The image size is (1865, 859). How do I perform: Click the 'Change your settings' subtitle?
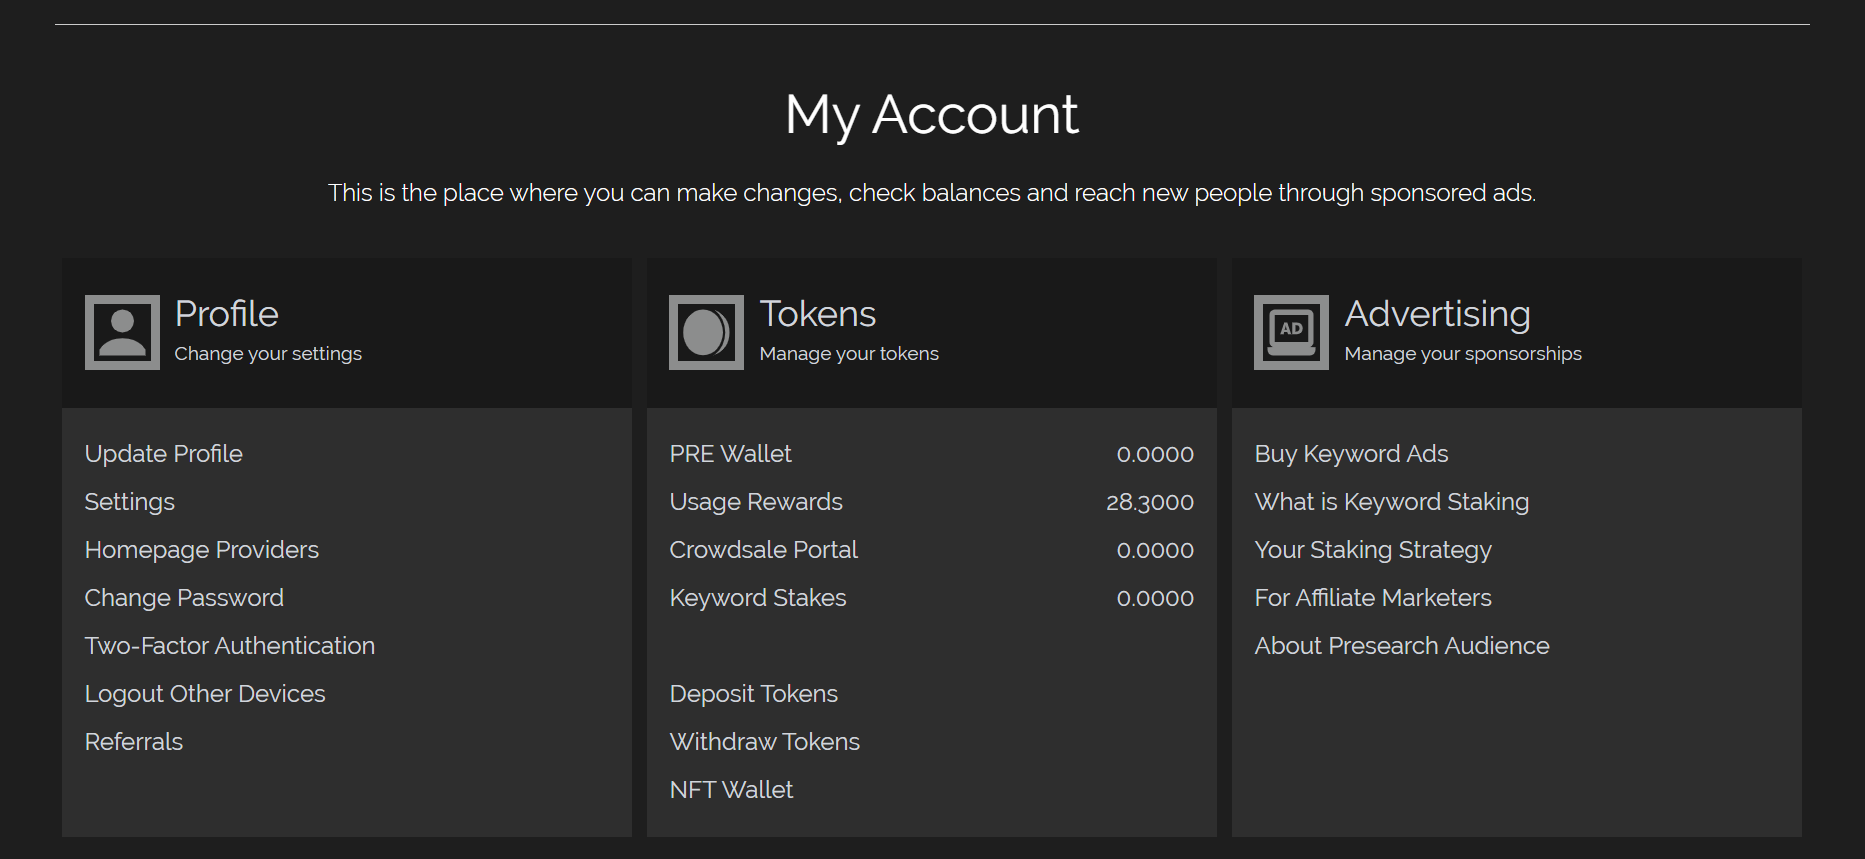268,354
